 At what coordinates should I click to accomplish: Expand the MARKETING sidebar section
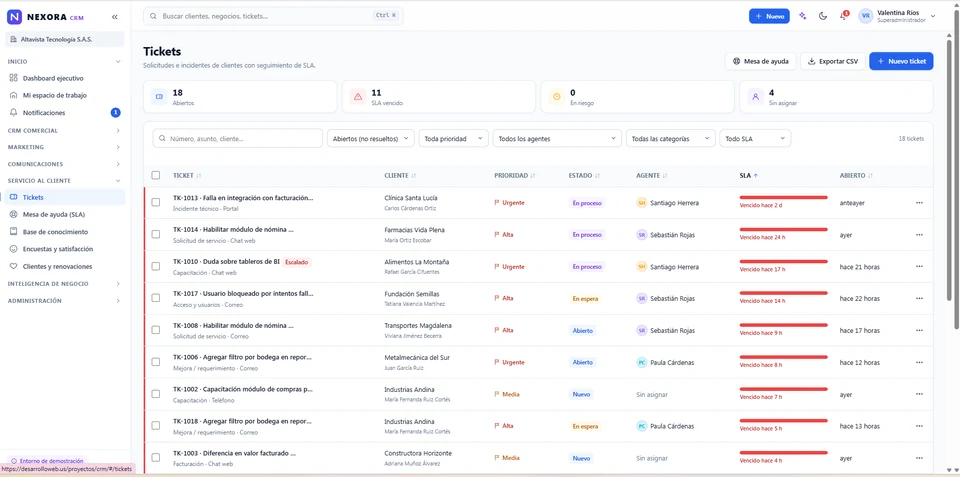[65, 147]
